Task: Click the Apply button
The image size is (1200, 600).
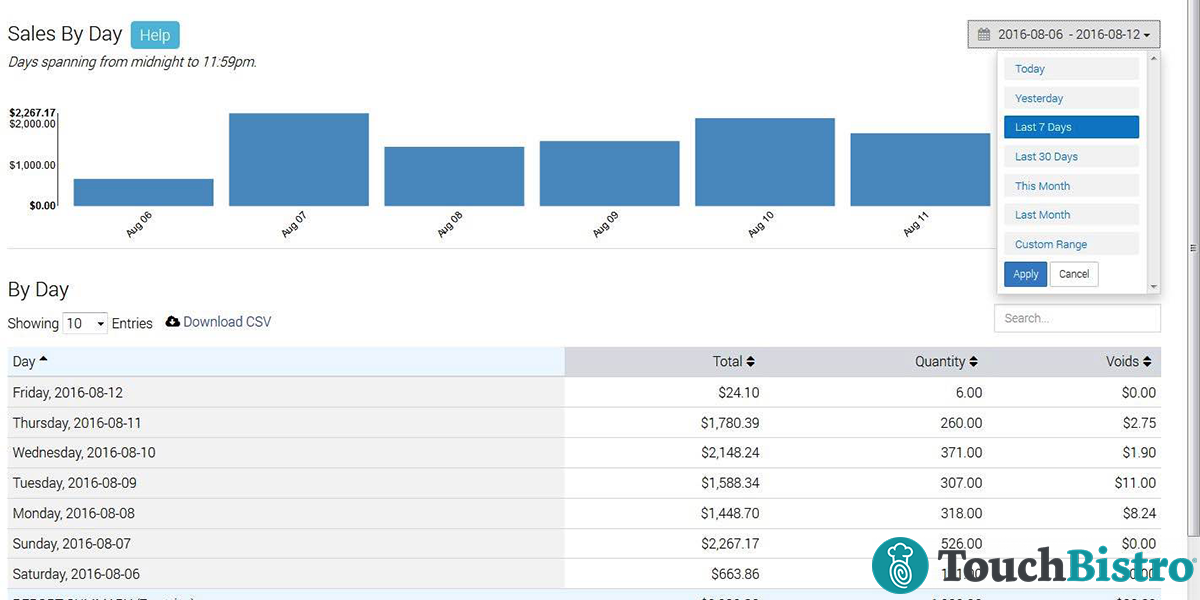Action: coord(1025,273)
